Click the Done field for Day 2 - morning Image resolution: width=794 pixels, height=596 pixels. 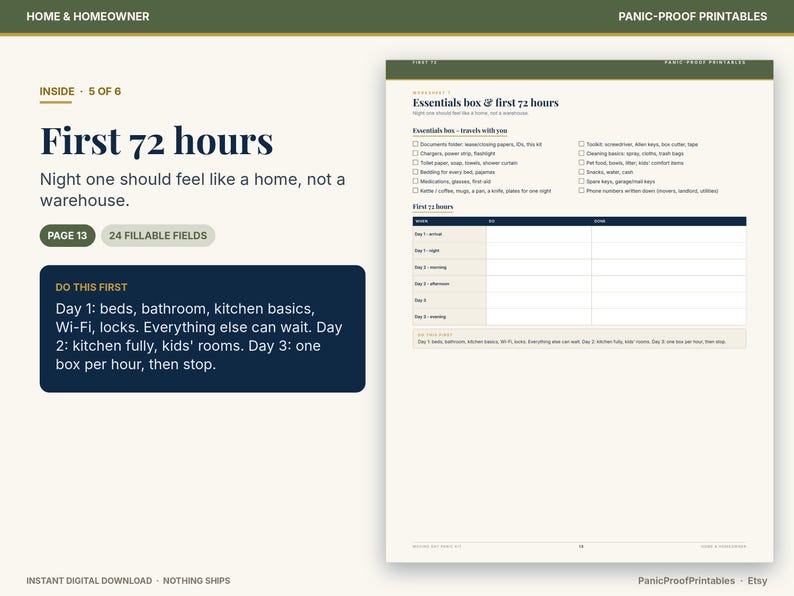tap(669, 267)
